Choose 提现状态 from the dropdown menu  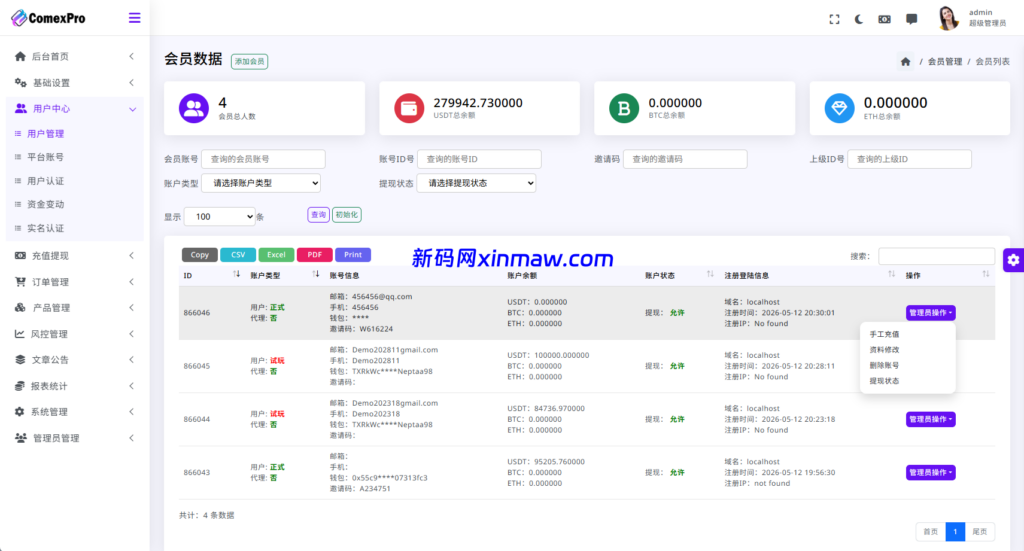pyautogui.click(x=884, y=381)
